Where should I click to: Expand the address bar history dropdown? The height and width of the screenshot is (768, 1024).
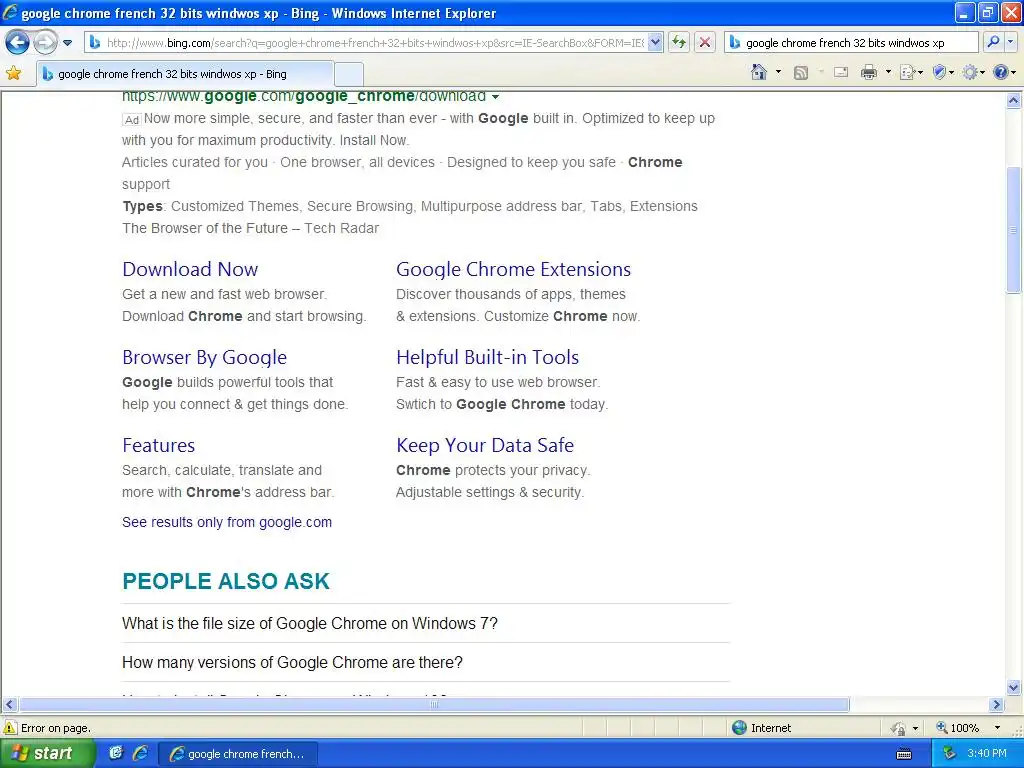(x=656, y=42)
